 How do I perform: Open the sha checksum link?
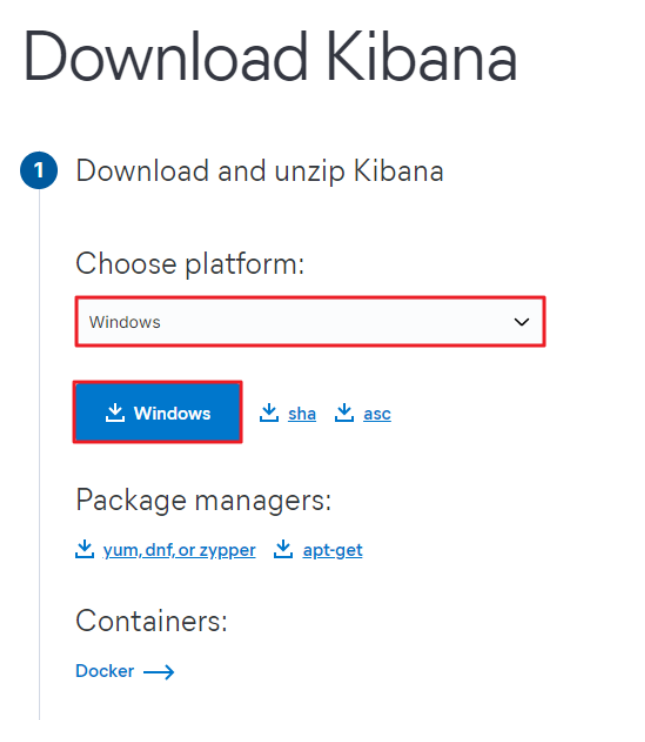pos(302,414)
